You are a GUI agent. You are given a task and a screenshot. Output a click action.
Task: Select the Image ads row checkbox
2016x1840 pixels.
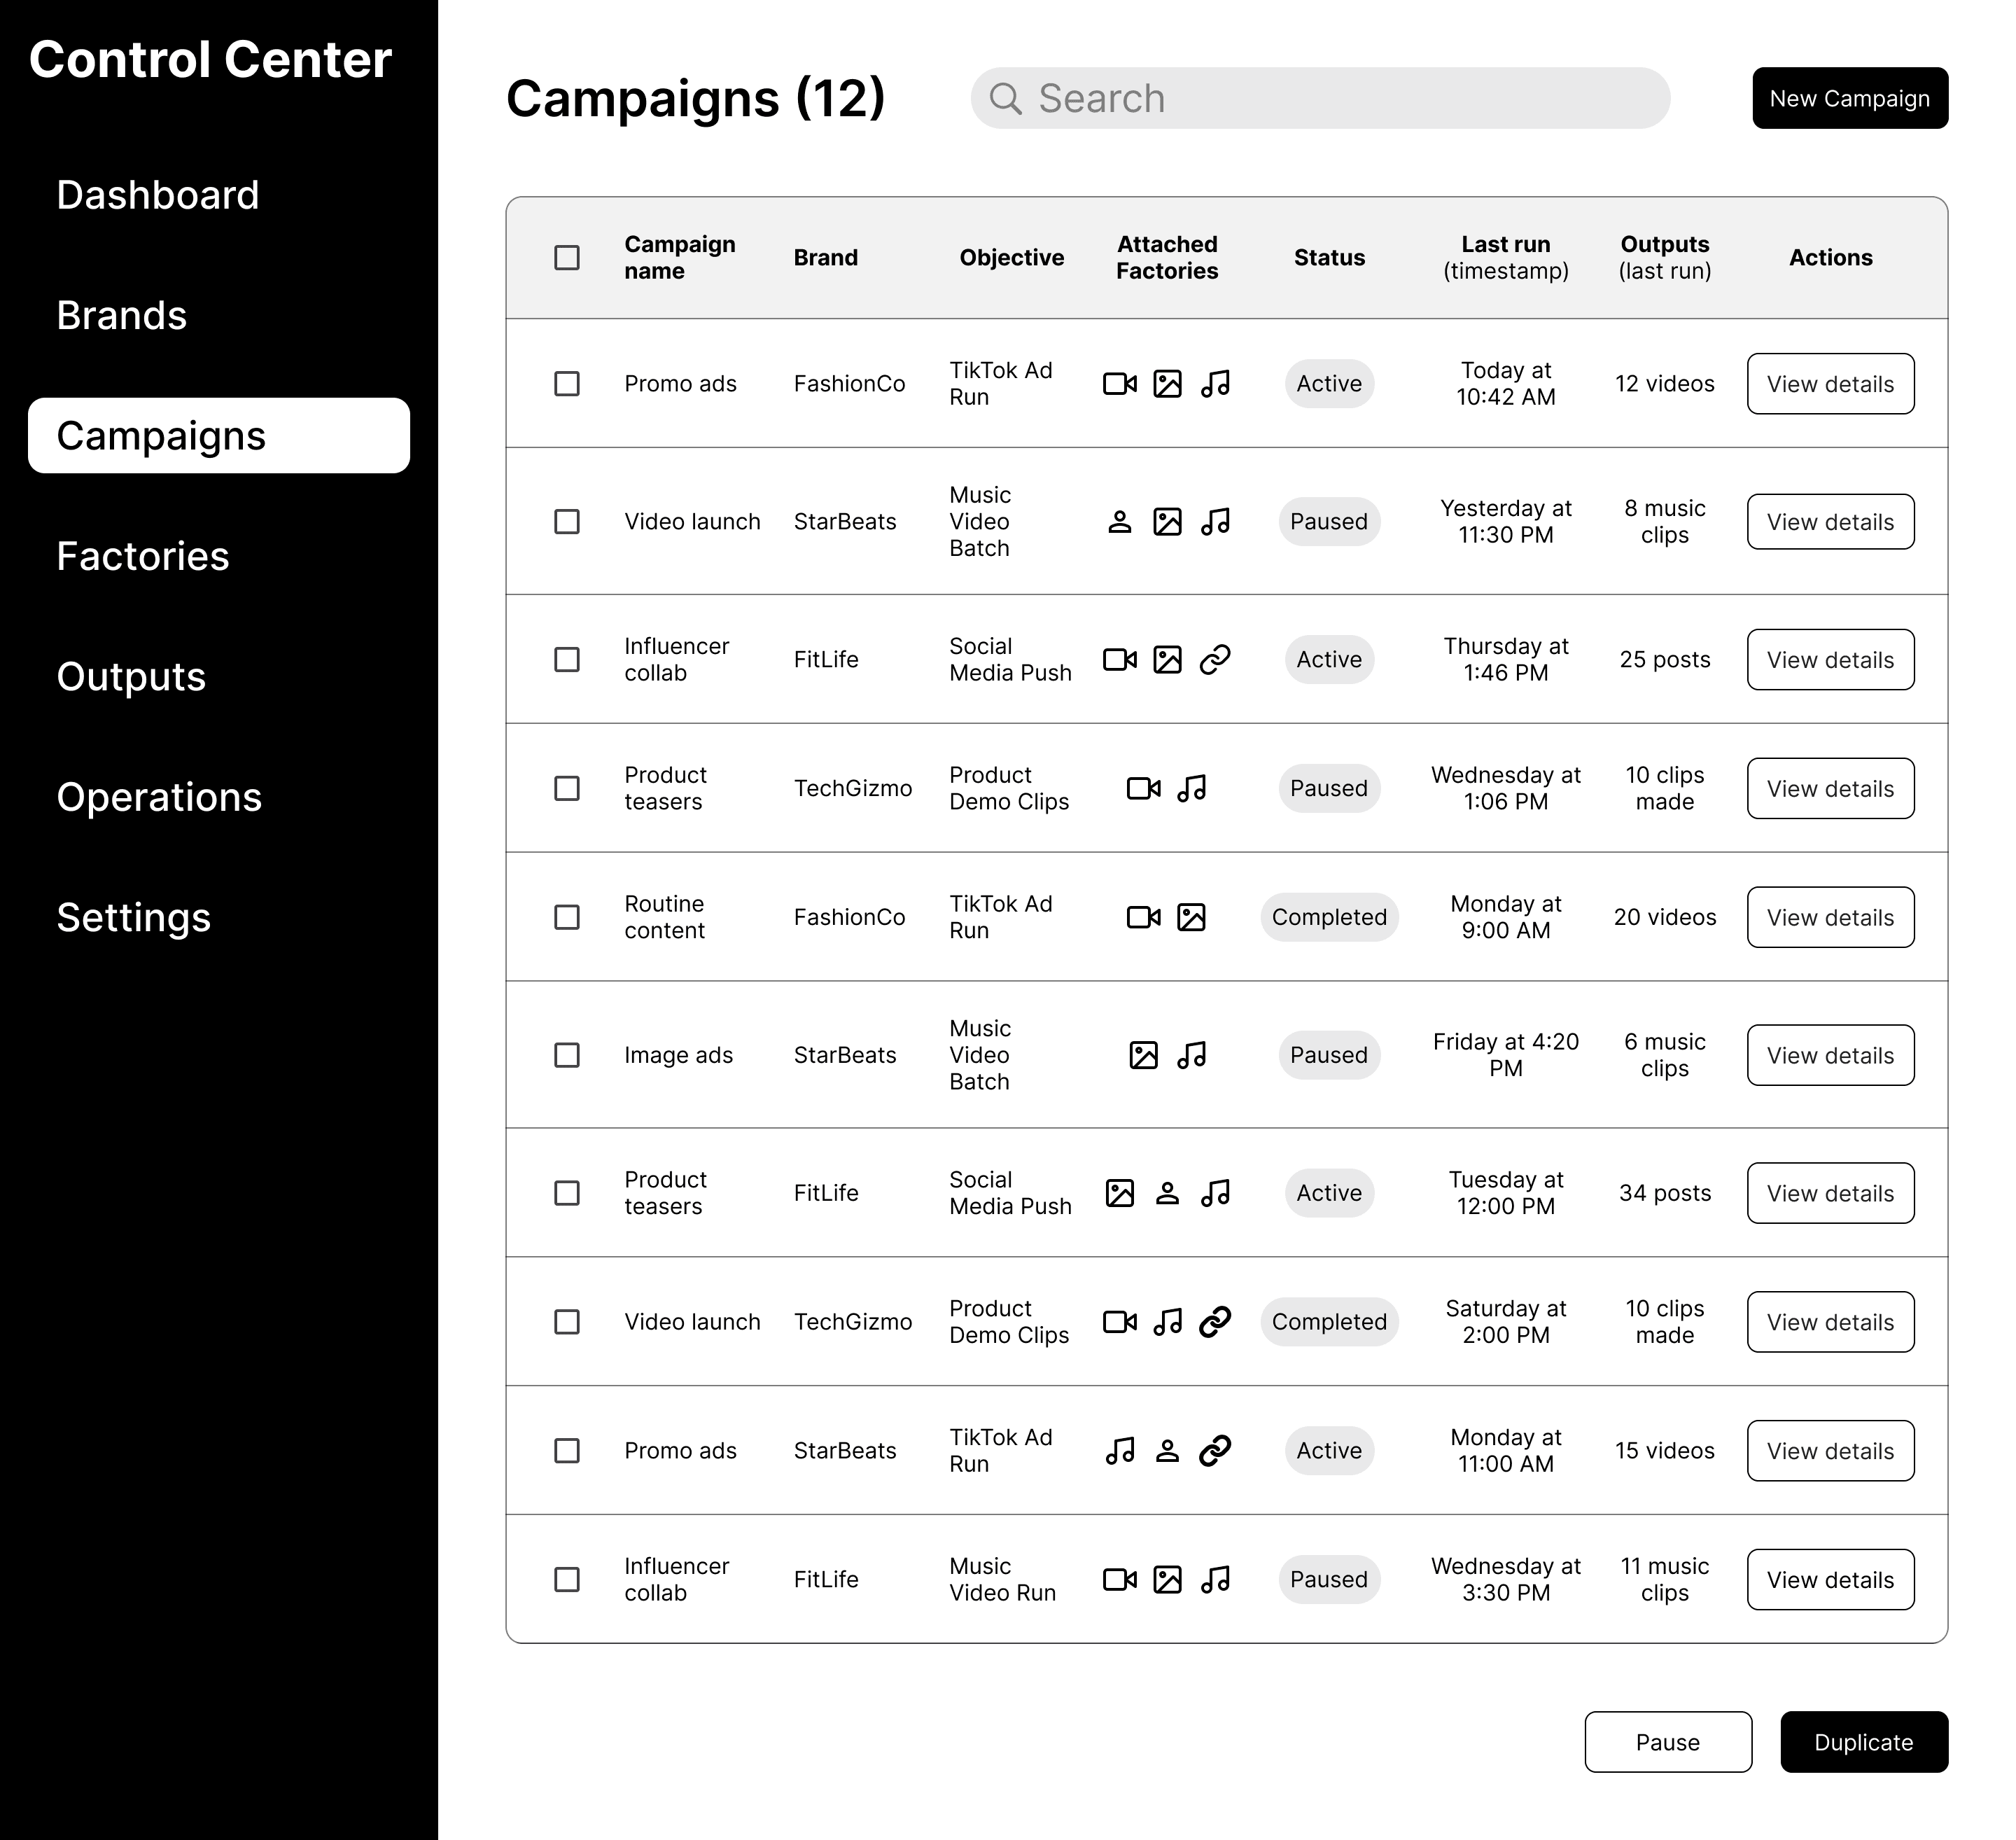pyautogui.click(x=567, y=1055)
